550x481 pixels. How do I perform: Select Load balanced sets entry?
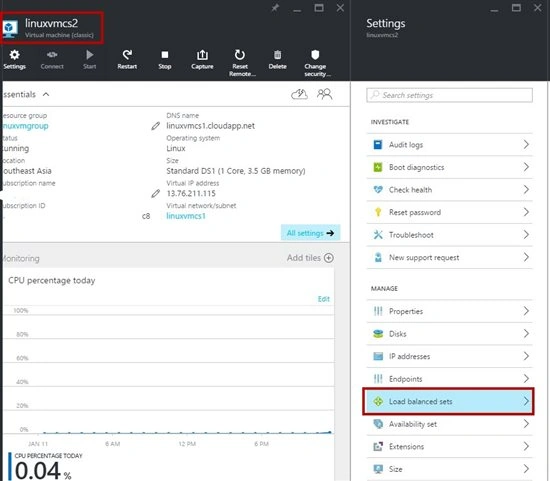[448, 401]
